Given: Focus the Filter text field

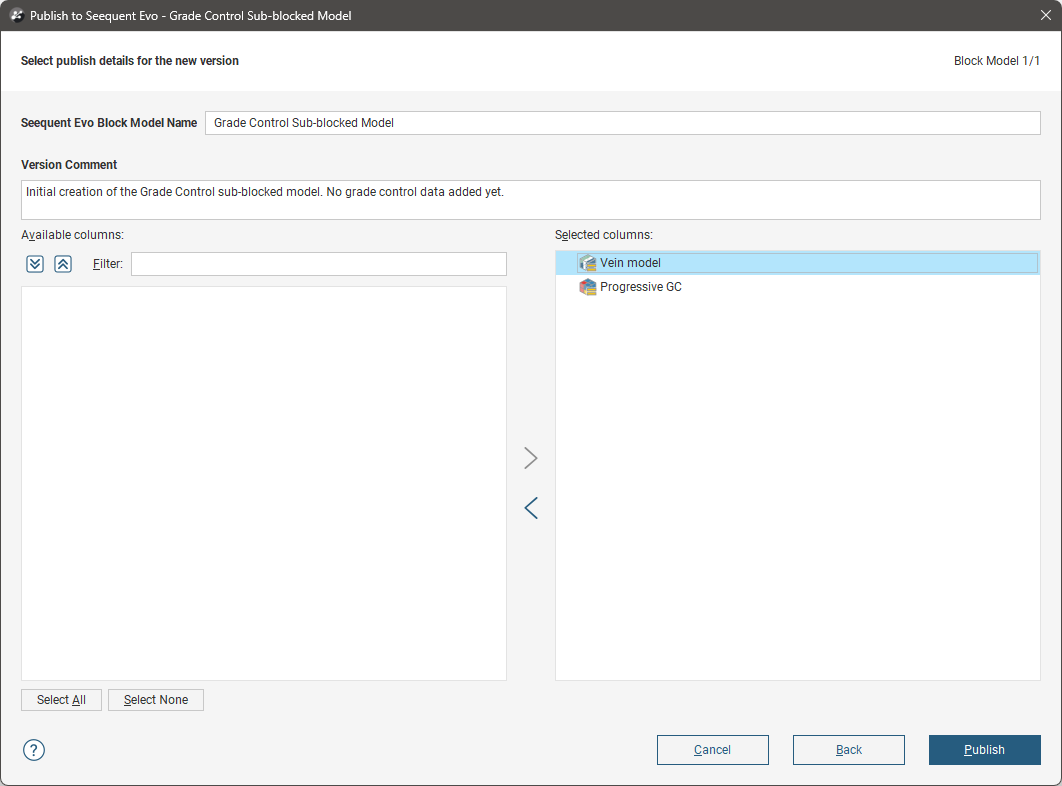Looking at the screenshot, I should (318, 264).
